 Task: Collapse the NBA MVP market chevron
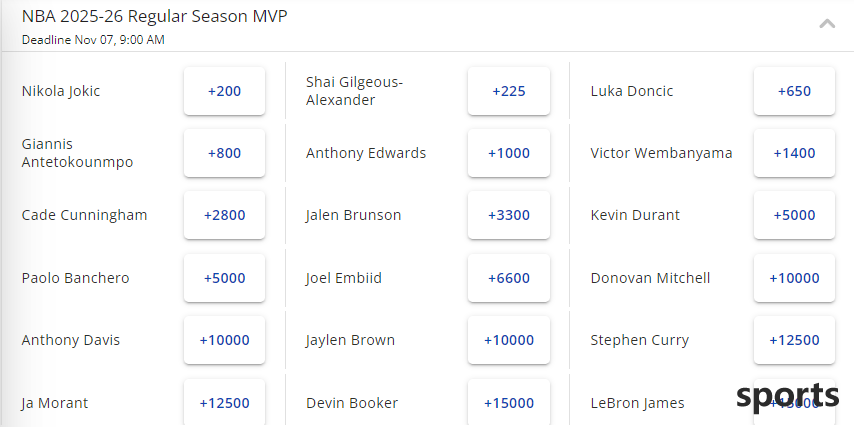827,23
